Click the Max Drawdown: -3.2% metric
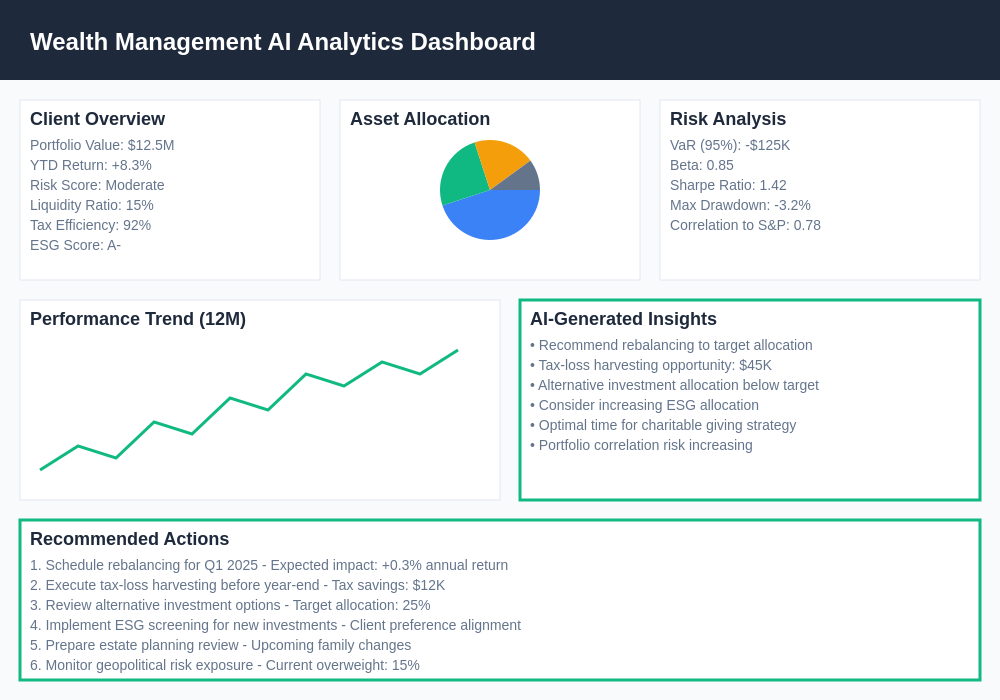1000x700 pixels. point(740,205)
